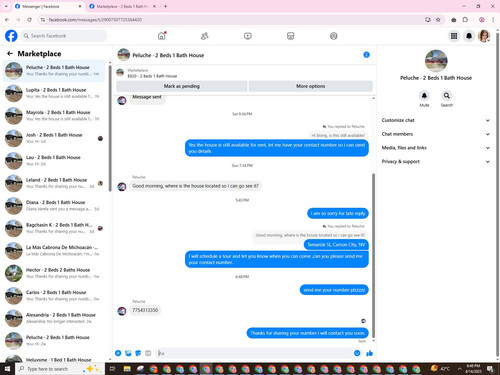Open Josh - 2 Beds 1 Bath House chat
The height and width of the screenshot is (375, 500).
click(54, 138)
